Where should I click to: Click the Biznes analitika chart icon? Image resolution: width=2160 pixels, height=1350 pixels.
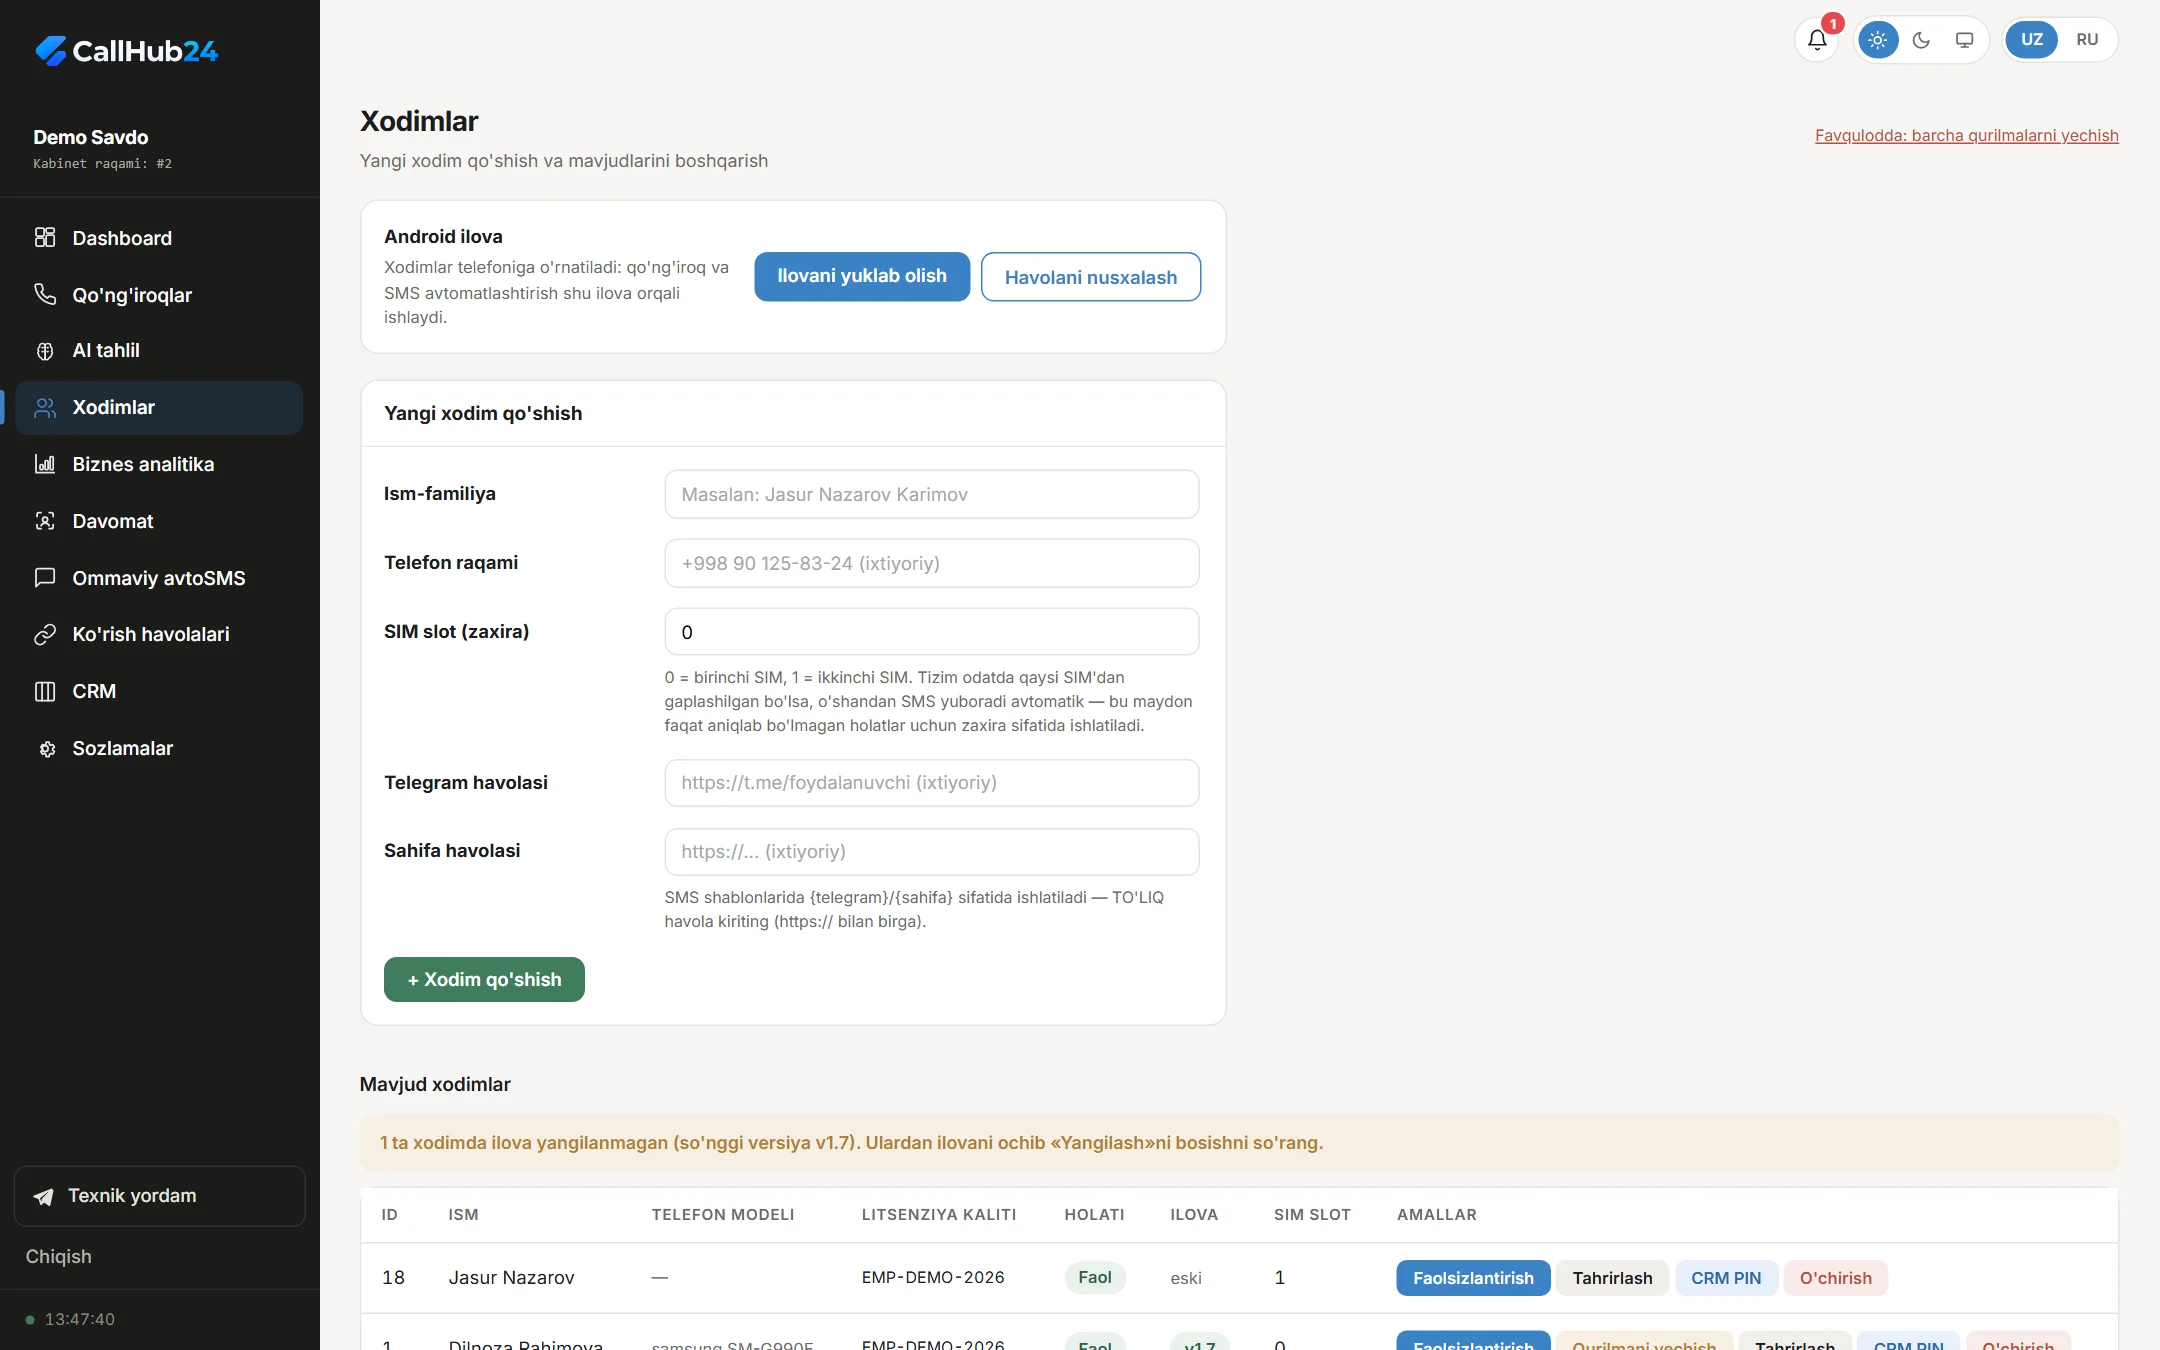[x=45, y=464]
